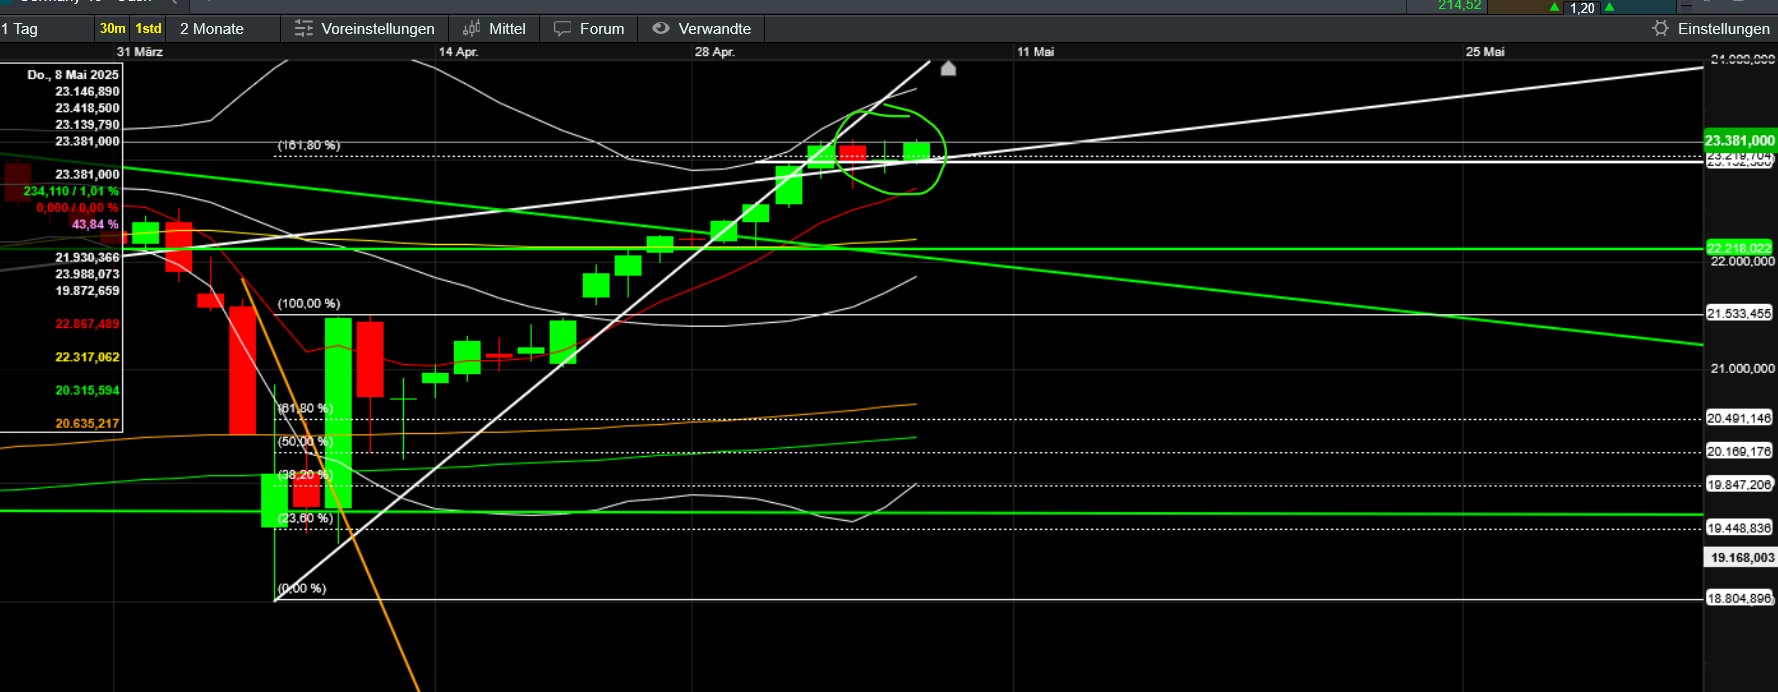Click the '234,110 / 1,01 %' change value
Image resolution: width=1778 pixels, height=692 pixels.
[x=71, y=191]
